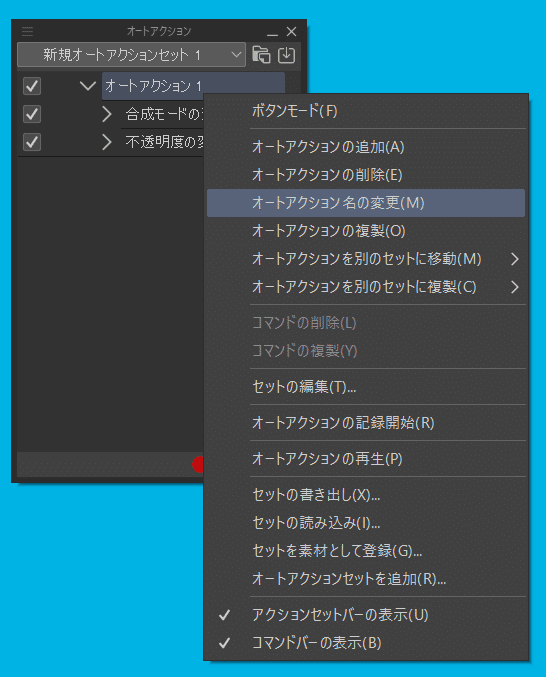
Task: Open submenu arrow of 別のセットに複製(C)
Action: pyautogui.click(x=514, y=287)
